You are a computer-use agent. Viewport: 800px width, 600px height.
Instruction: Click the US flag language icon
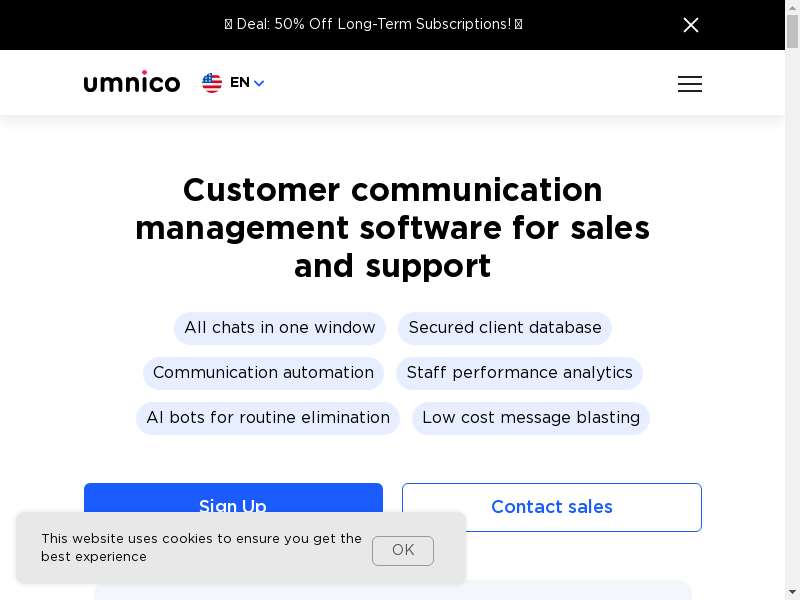coord(212,83)
